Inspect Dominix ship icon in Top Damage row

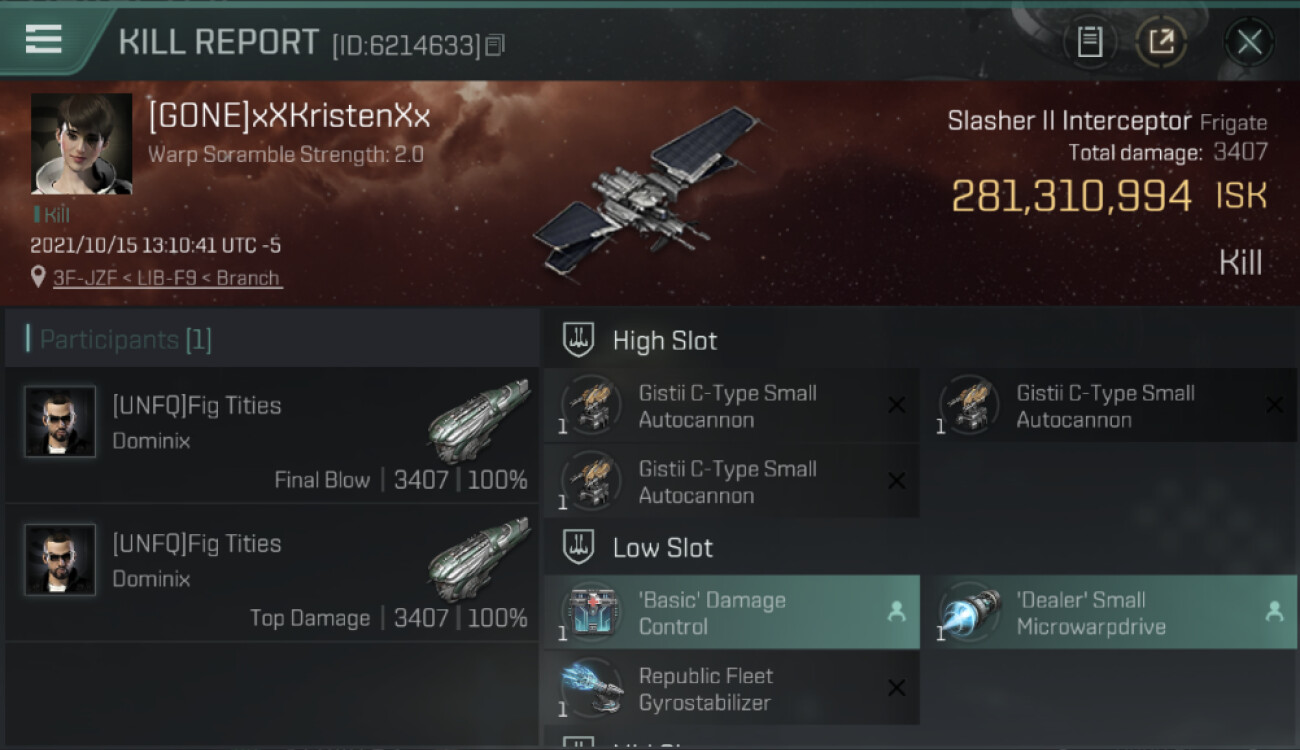[479, 558]
